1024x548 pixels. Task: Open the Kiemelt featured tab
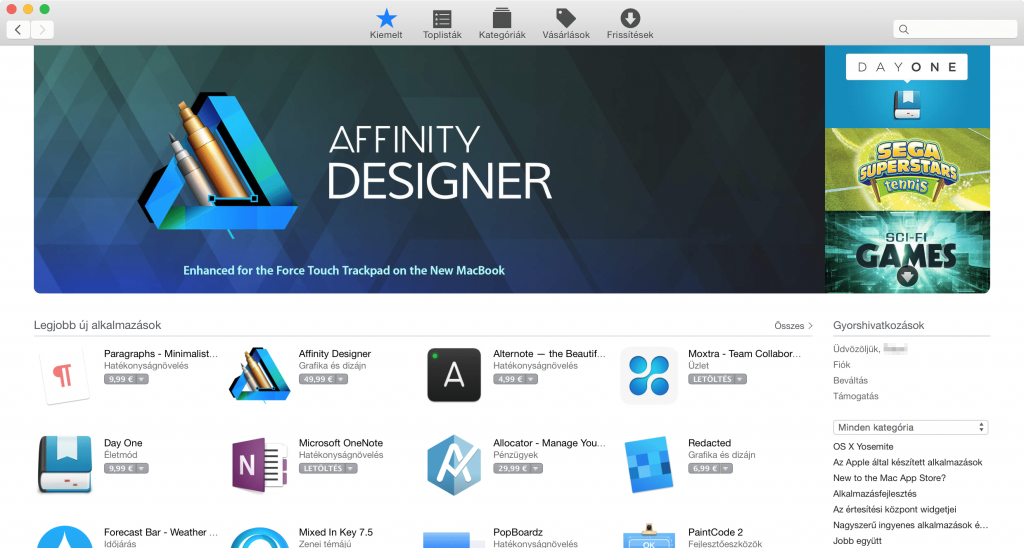(385, 24)
